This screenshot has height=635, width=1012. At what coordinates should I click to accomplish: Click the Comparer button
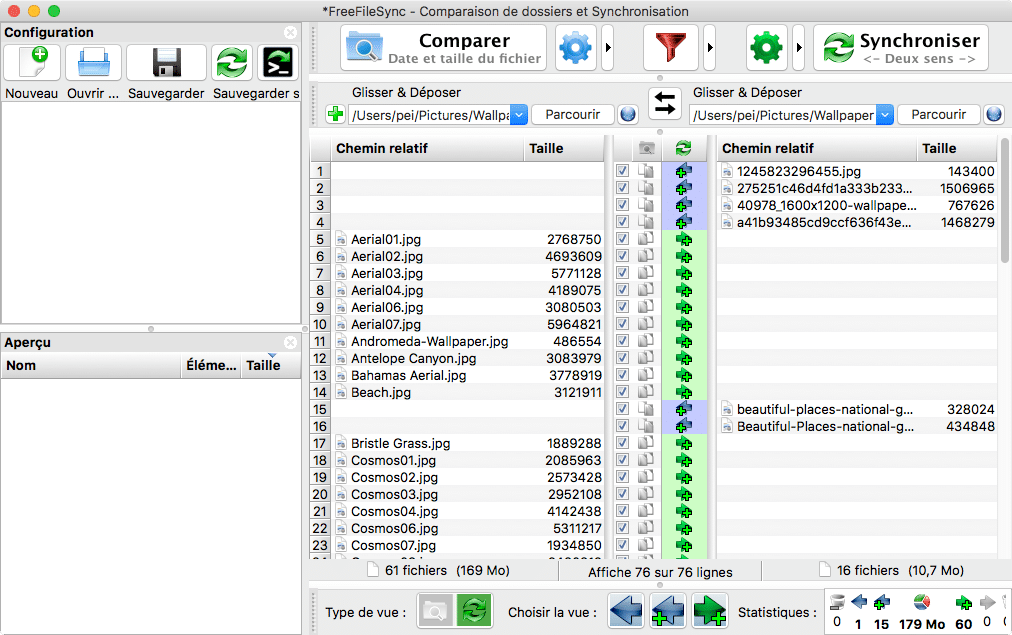(x=443, y=48)
